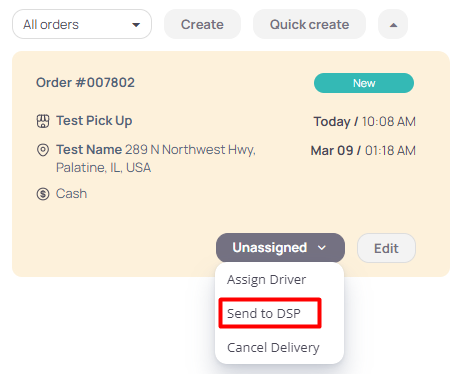Viewport: 456px width, 374px height.
Task: Click the New status badge
Action: (x=364, y=83)
